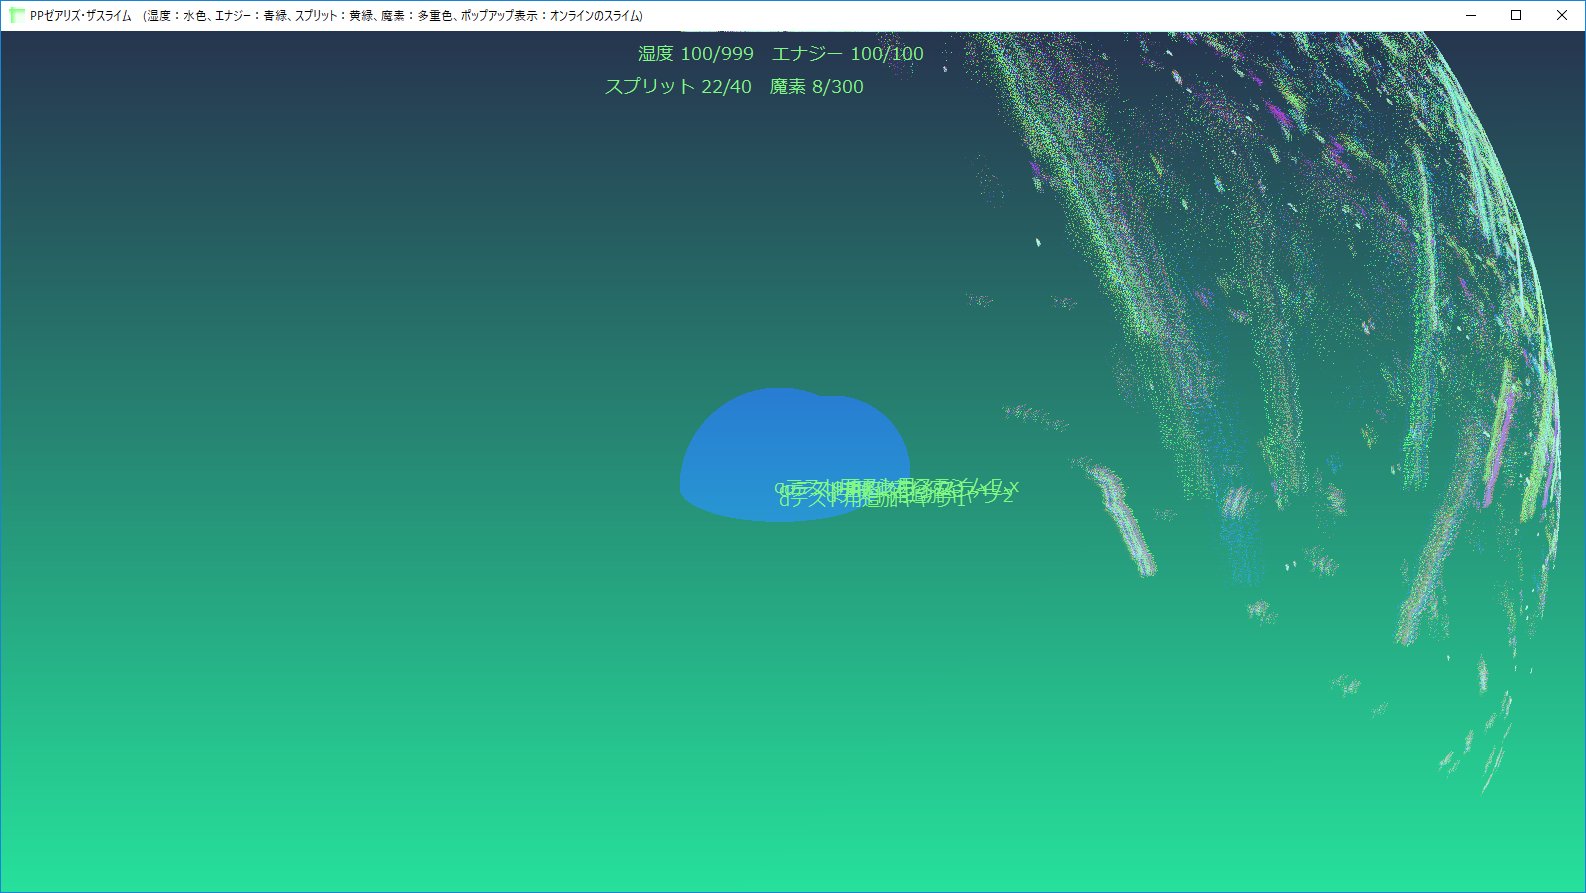Click the PPゼアリズ・ザスライム title text

point(80,16)
